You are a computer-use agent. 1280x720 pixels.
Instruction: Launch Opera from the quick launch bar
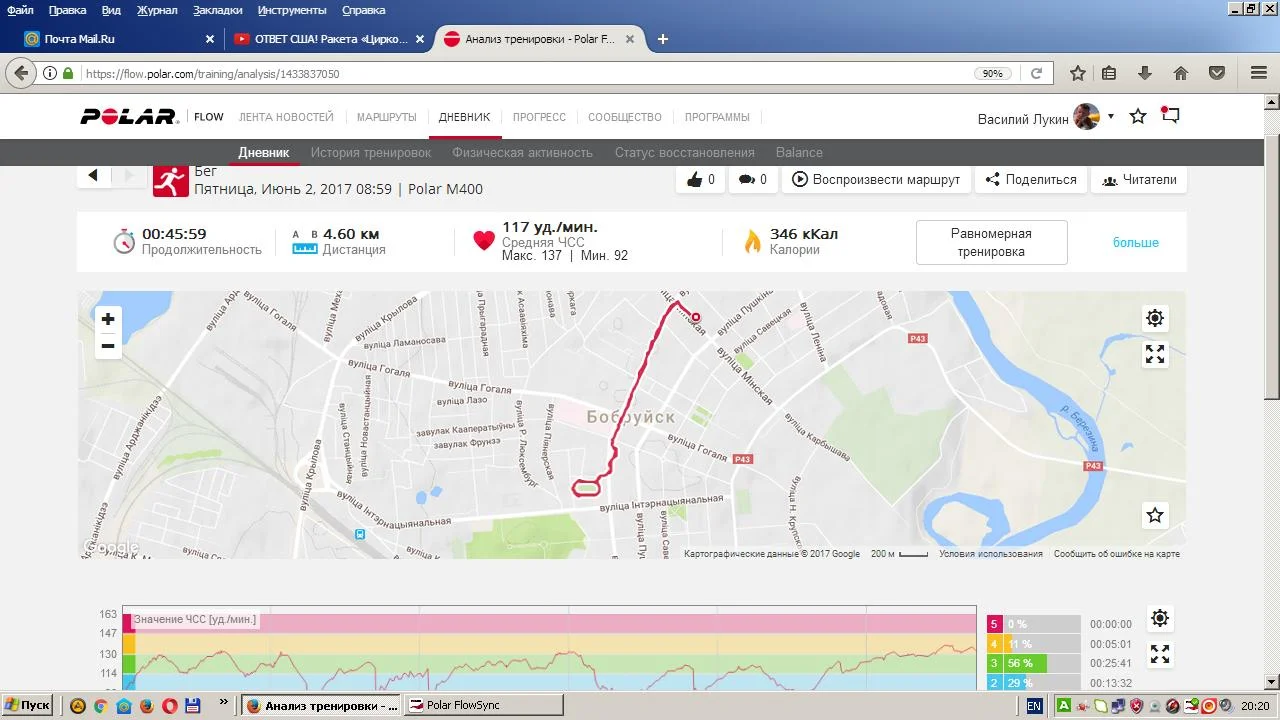click(x=169, y=705)
